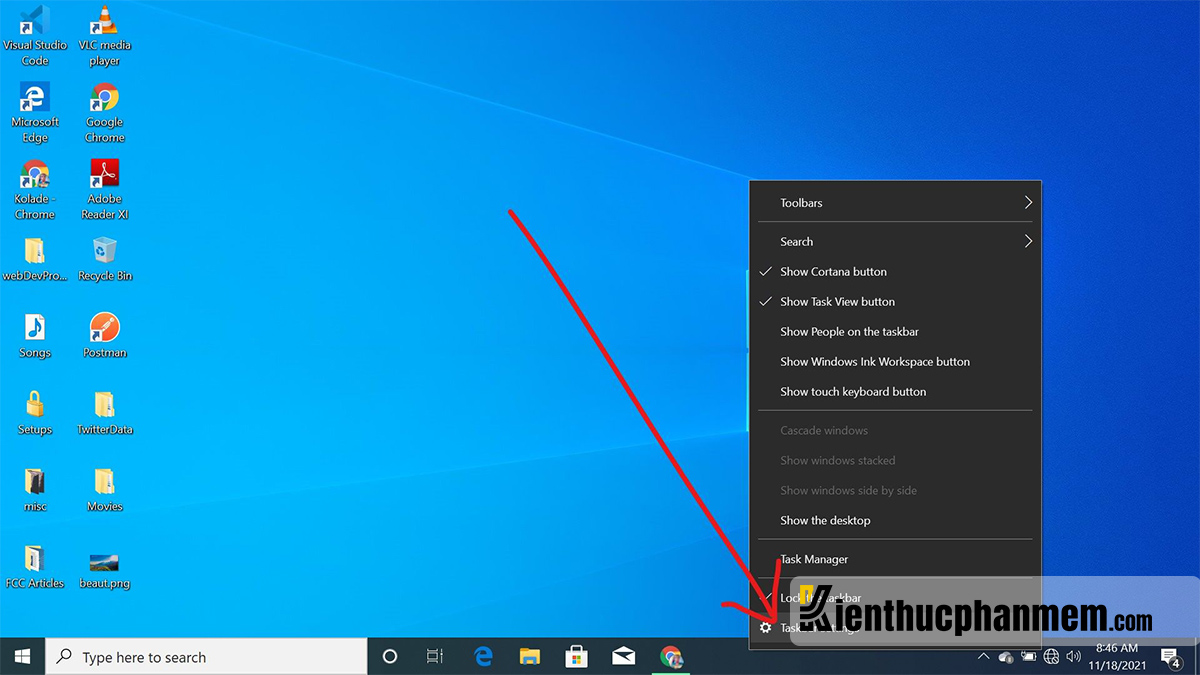This screenshot has width=1200, height=675.
Task: Select the Adobe Reader XI desktop icon
Action: [x=104, y=189]
